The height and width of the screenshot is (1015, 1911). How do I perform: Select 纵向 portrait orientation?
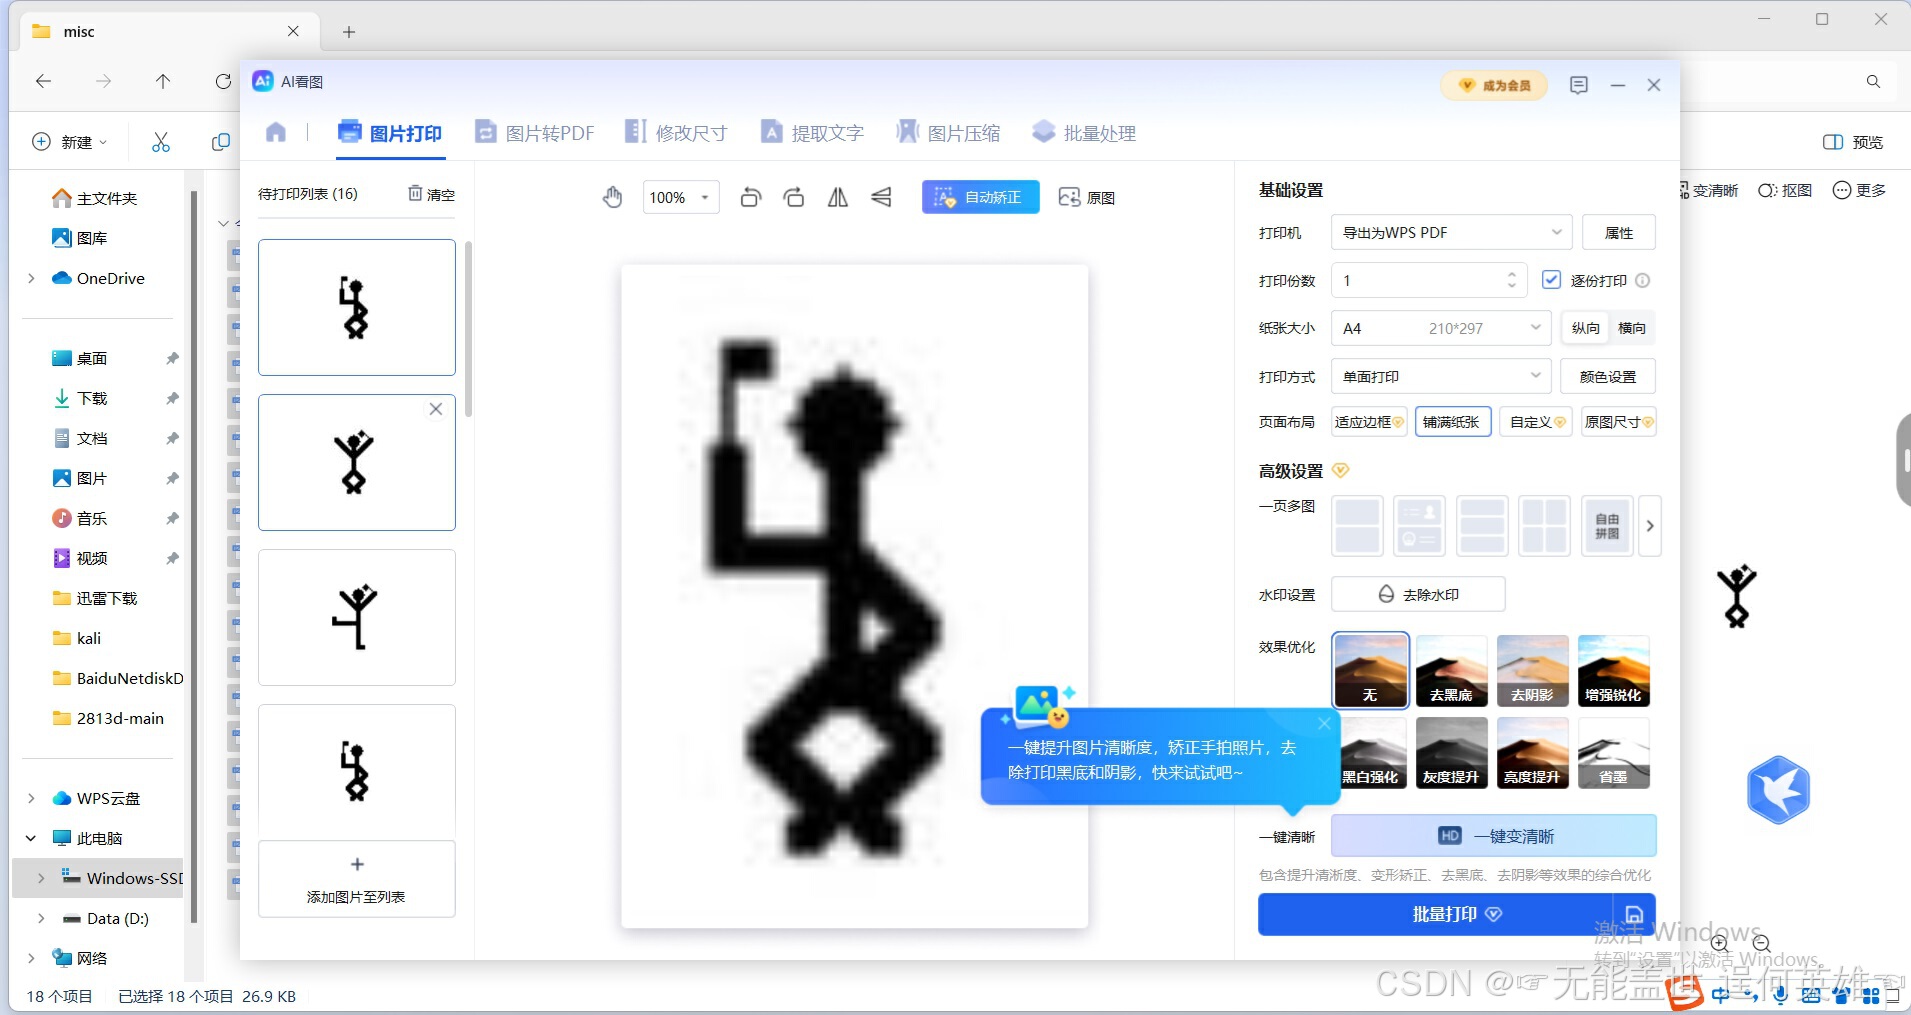click(1585, 328)
